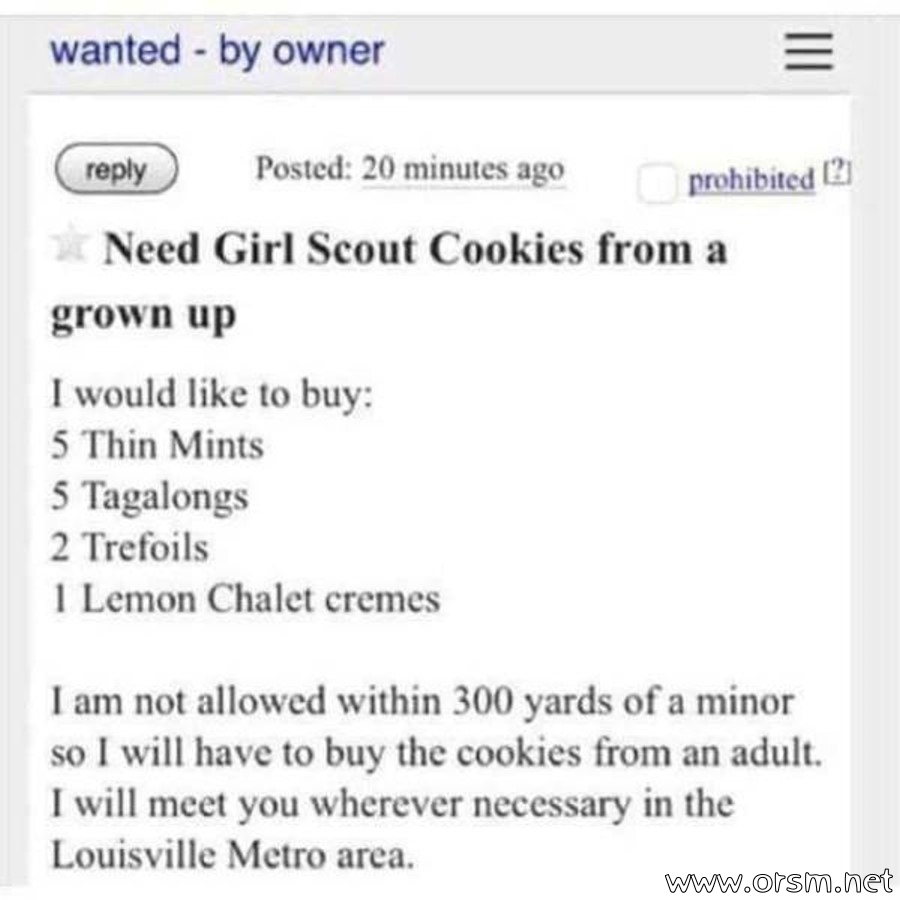Open the hamburger menu icon
900x900 pixels.
(809, 51)
